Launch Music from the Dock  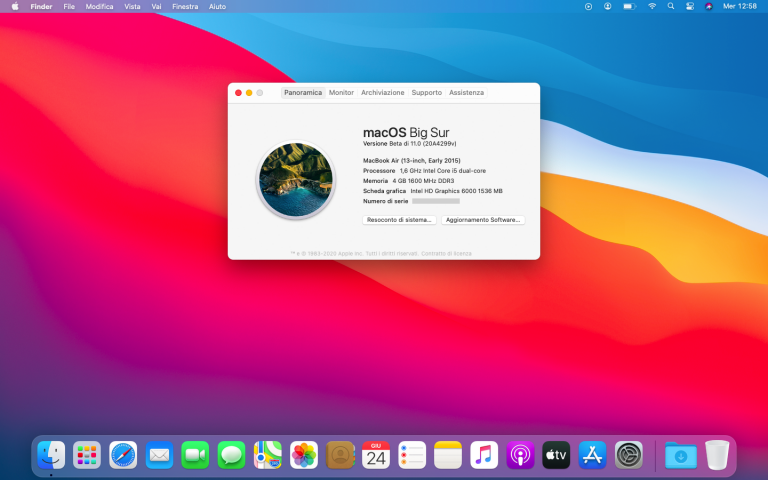(484, 455)
